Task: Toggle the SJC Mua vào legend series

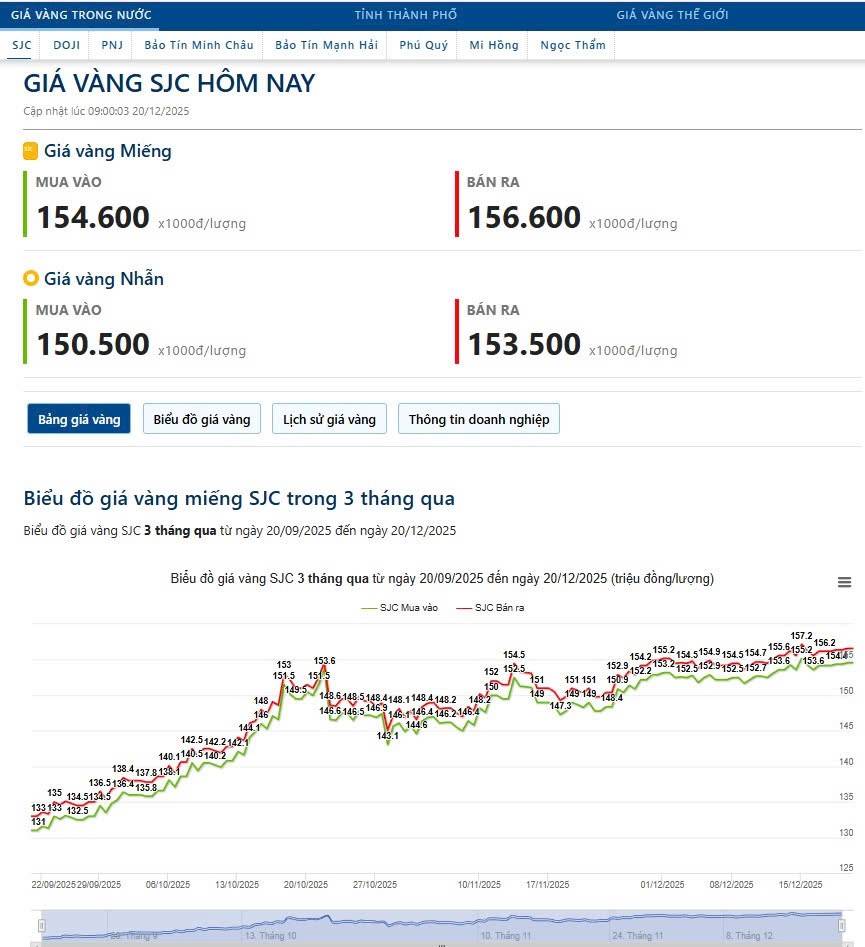Action: tap(399, 607)
